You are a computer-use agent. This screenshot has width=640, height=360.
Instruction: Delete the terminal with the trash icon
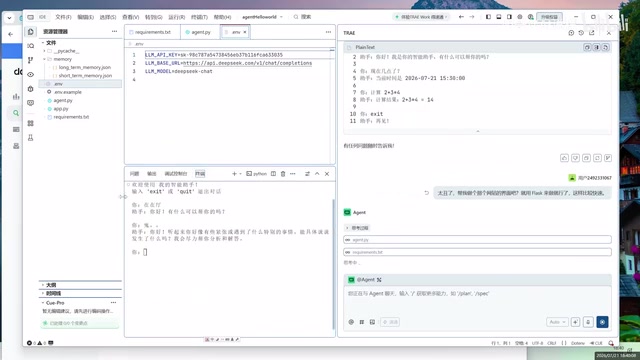coord(283,174)
